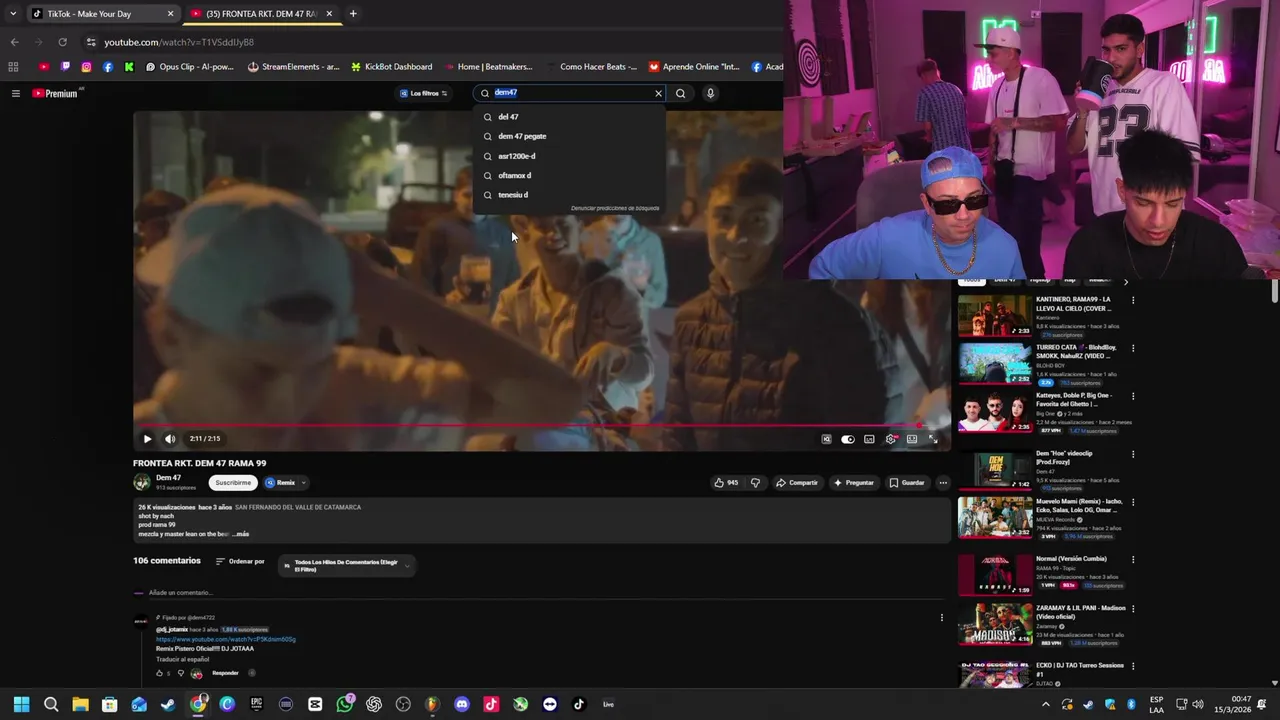The width and height of the screenshot is (1280, 720).
Task: Open the Remix button
Action: pyautogui.click(x=281, y=482)
